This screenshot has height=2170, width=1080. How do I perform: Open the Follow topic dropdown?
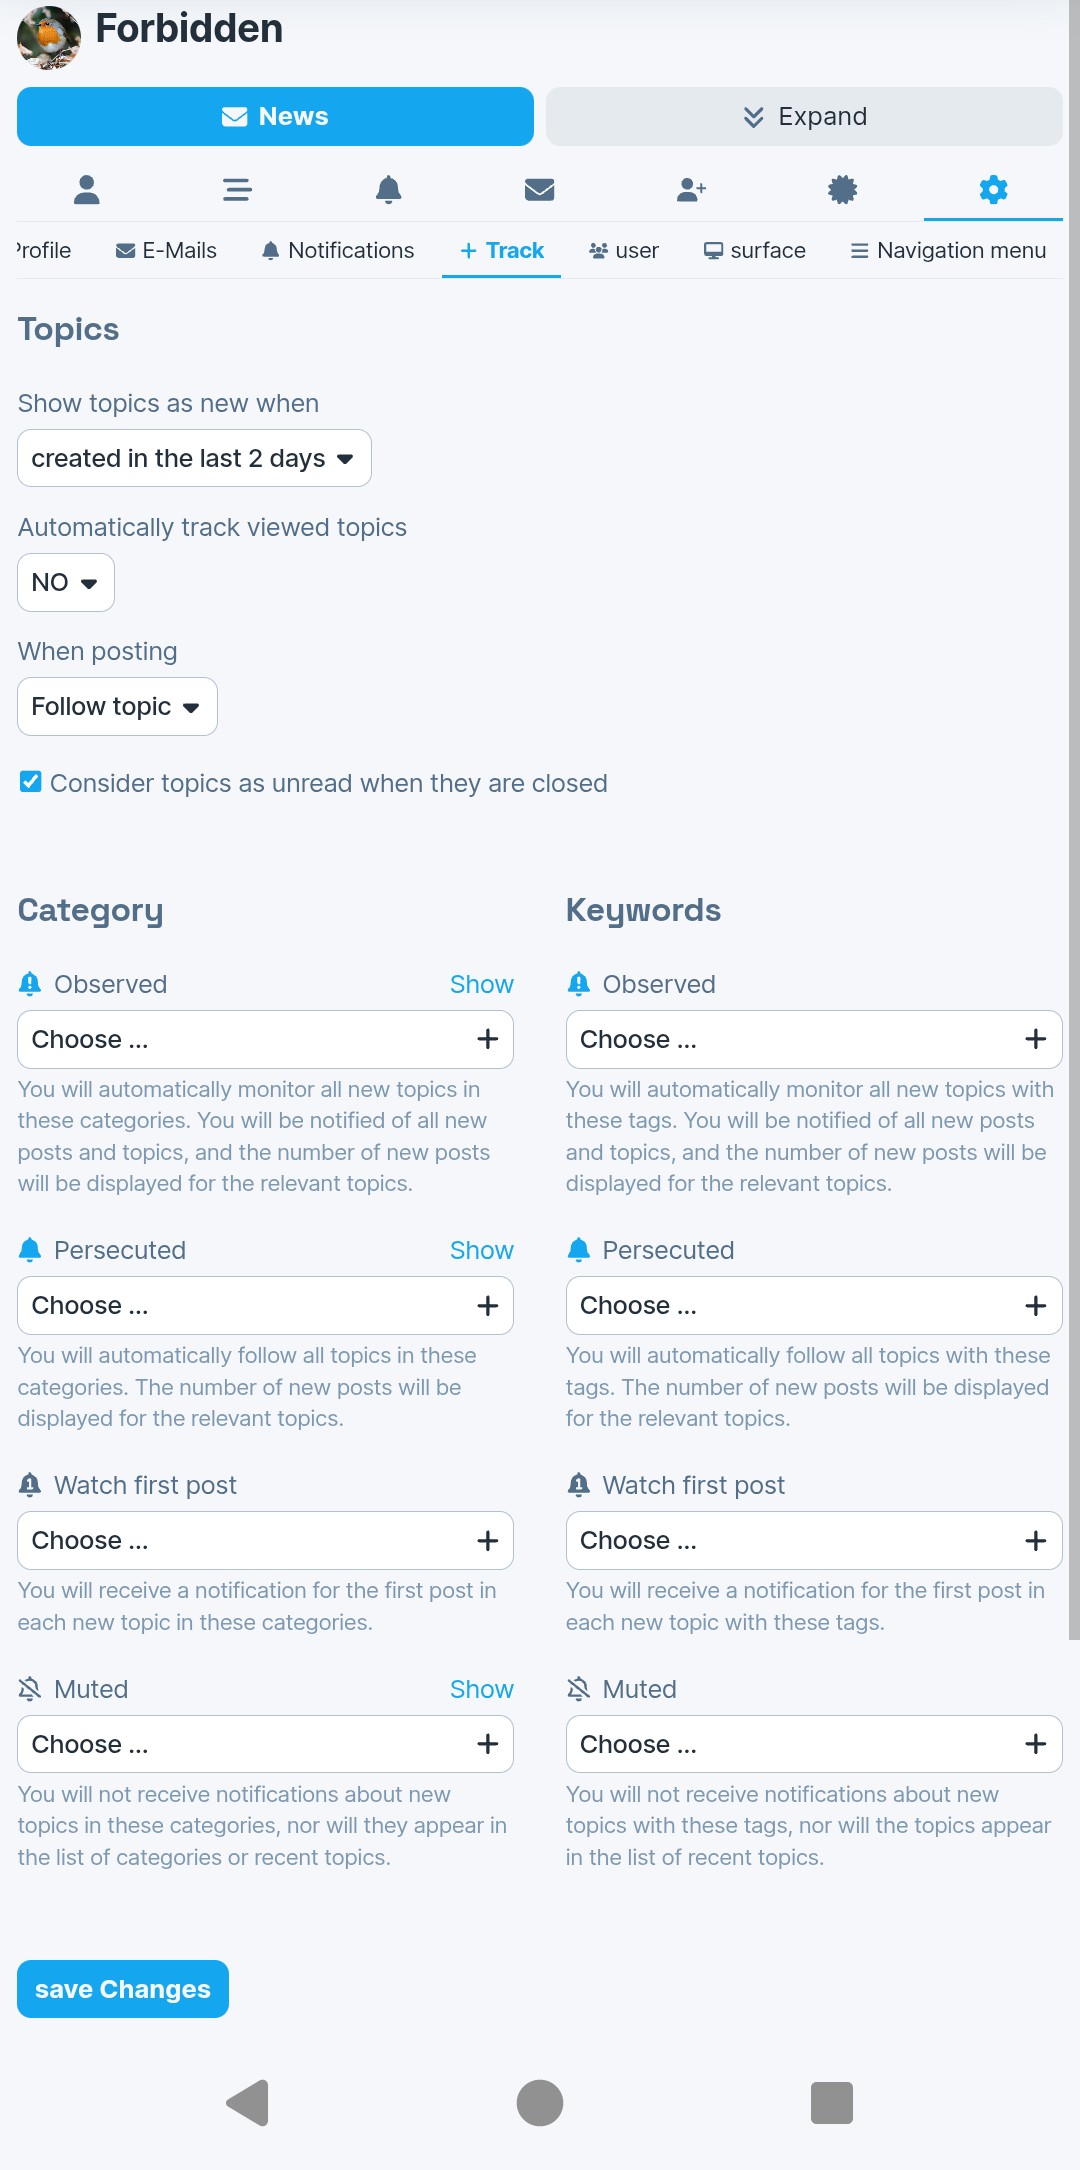click(x=117, y=707)
